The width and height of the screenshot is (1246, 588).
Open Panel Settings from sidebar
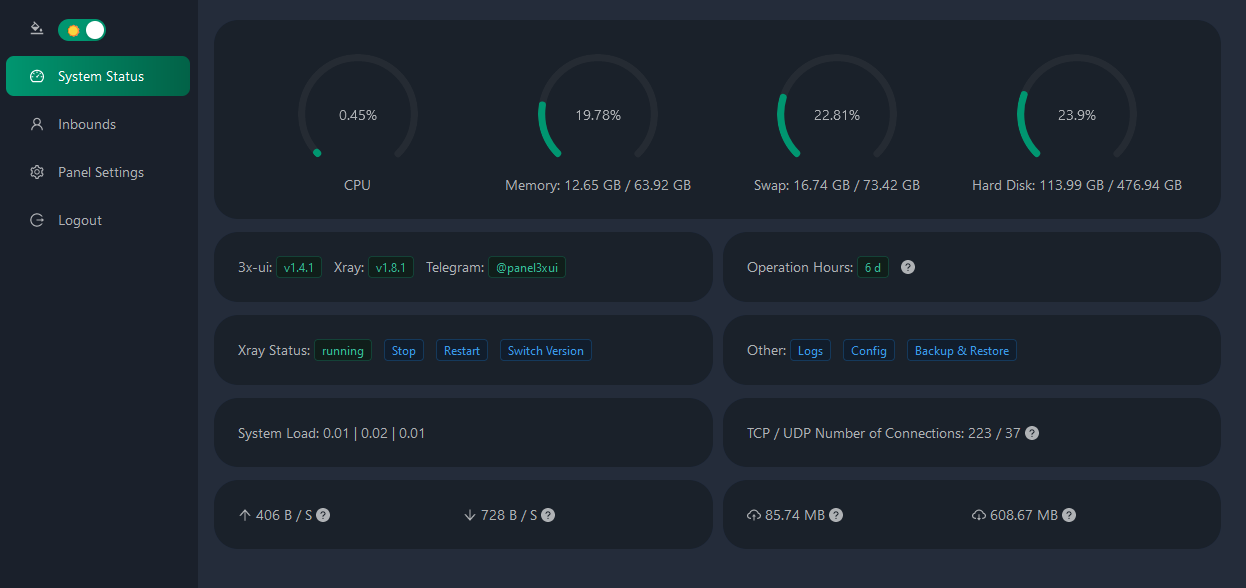[100, 172]
